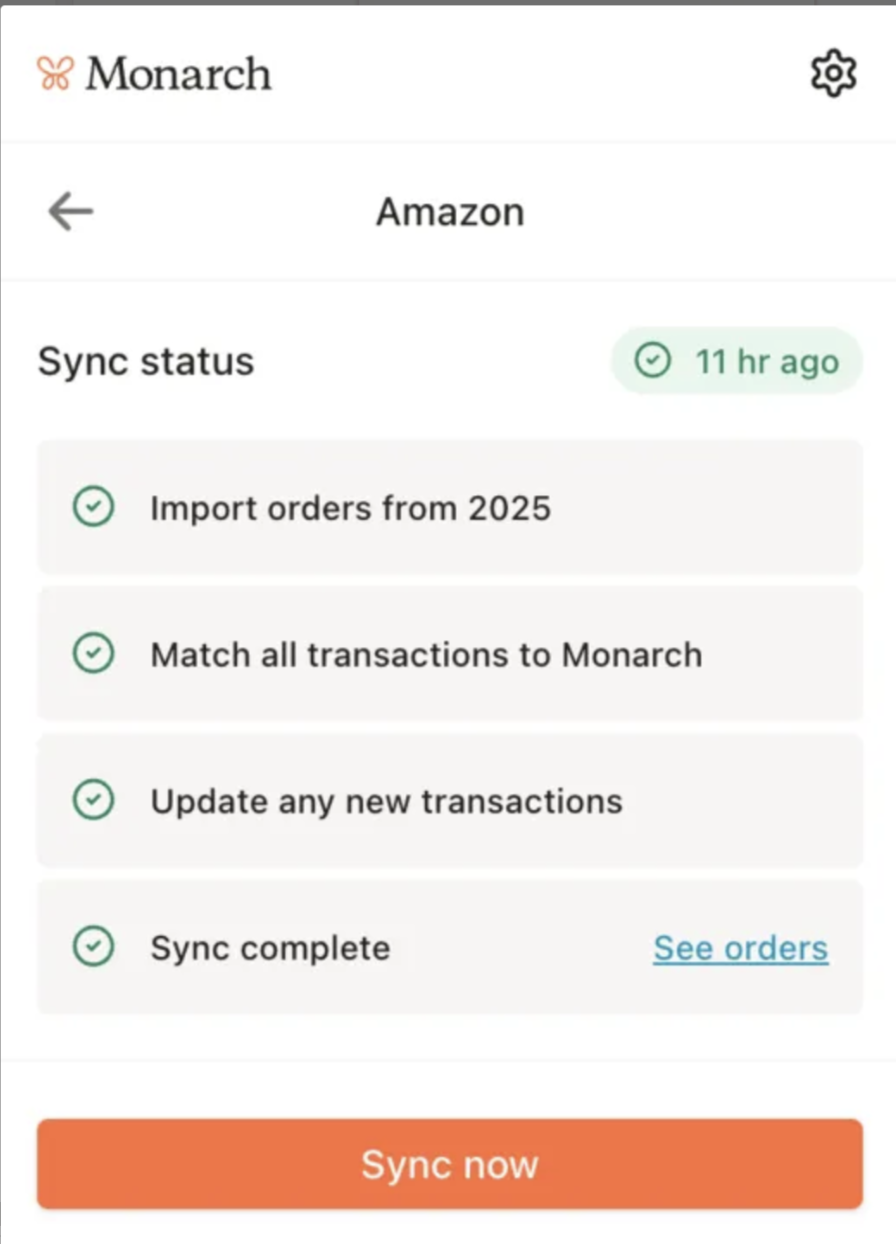Click the Monarch wordmark in the header

point(178,74)
